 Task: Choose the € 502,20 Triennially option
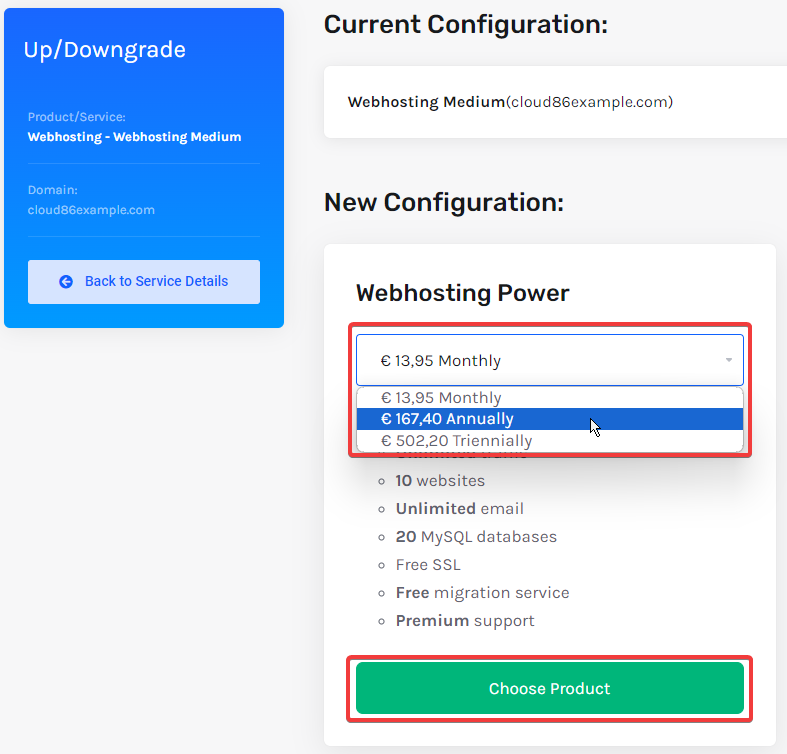(550, 441)
